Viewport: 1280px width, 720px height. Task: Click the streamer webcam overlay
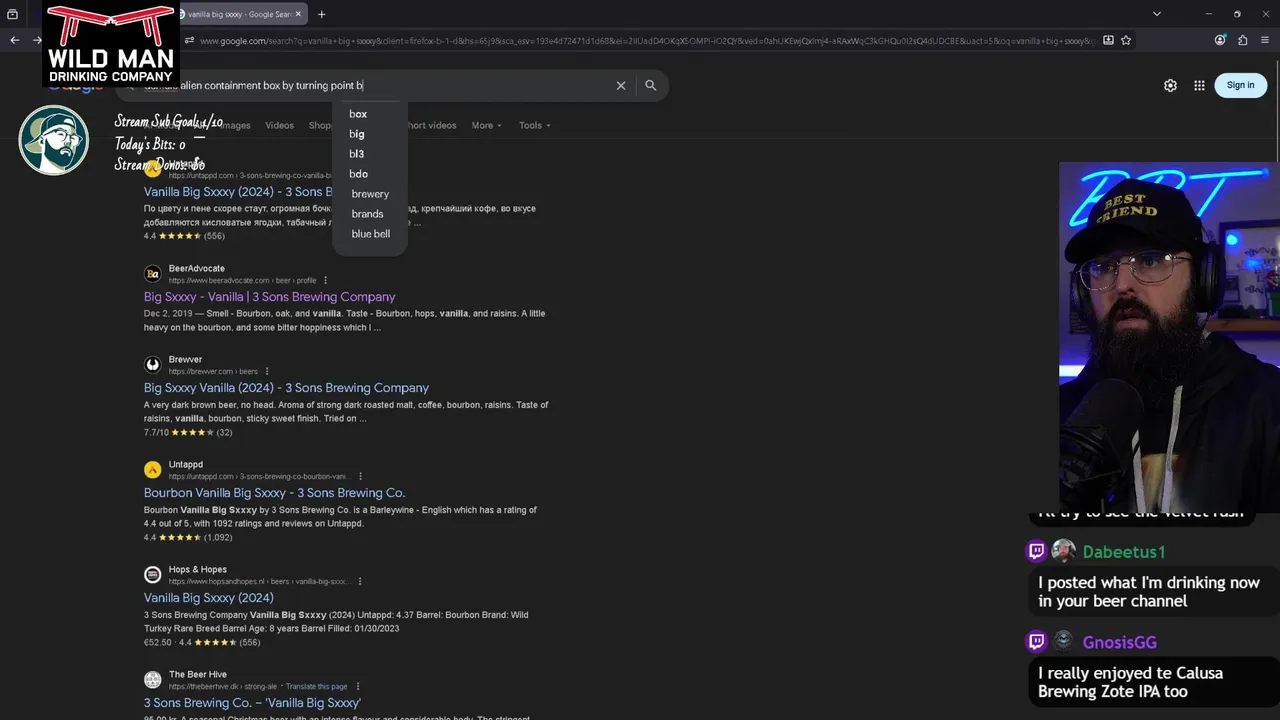pyautogui.click(x=1169, y=336)
